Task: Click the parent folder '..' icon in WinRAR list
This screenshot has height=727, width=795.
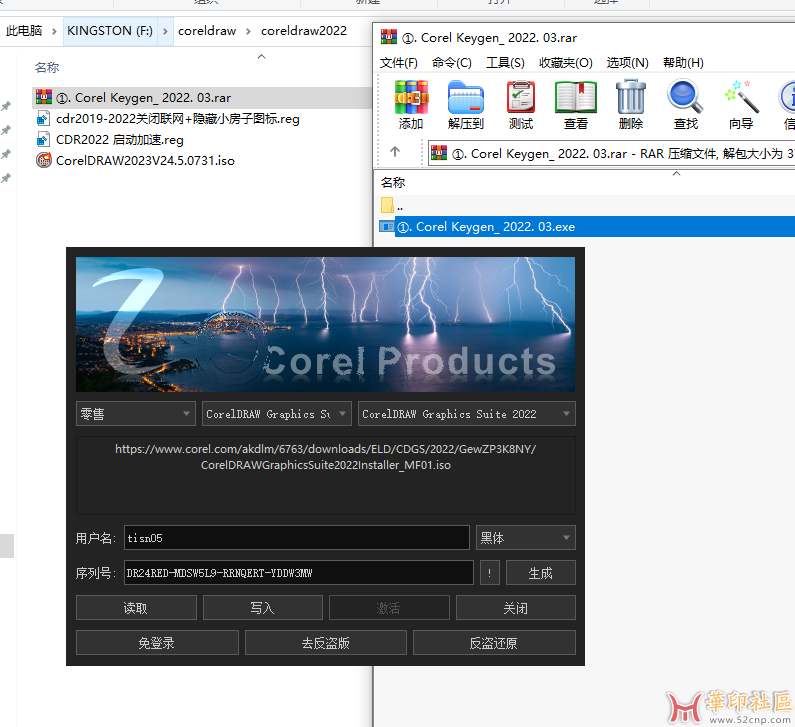Action: pos(387,205)
